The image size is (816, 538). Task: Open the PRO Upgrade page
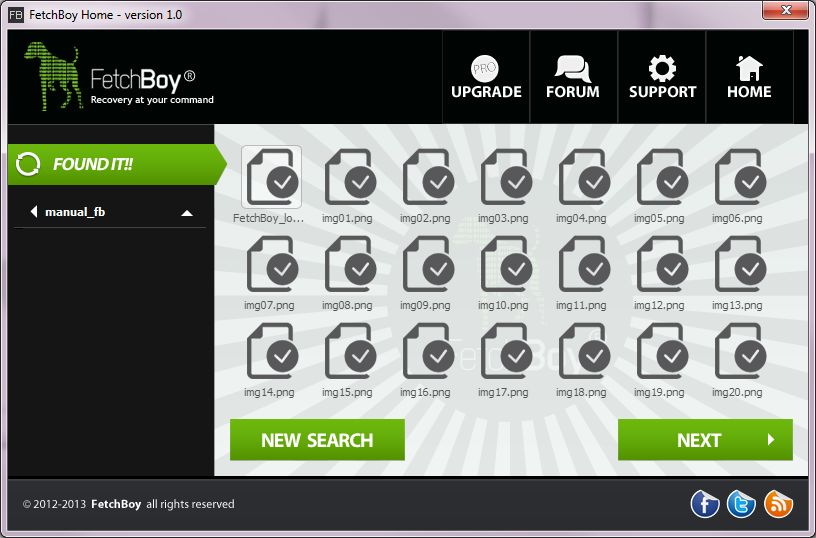pyautogui.click(x=486, y=77)
